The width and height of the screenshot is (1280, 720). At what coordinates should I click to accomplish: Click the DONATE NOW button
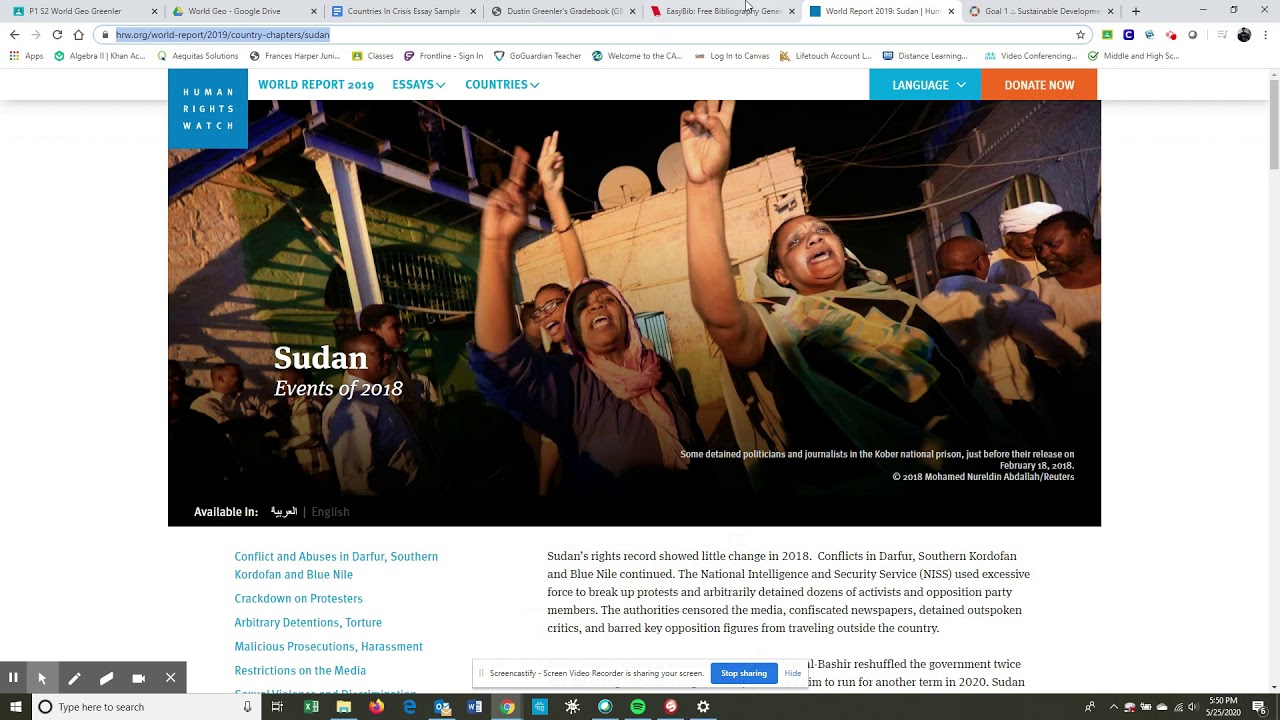coord(1039,85)
